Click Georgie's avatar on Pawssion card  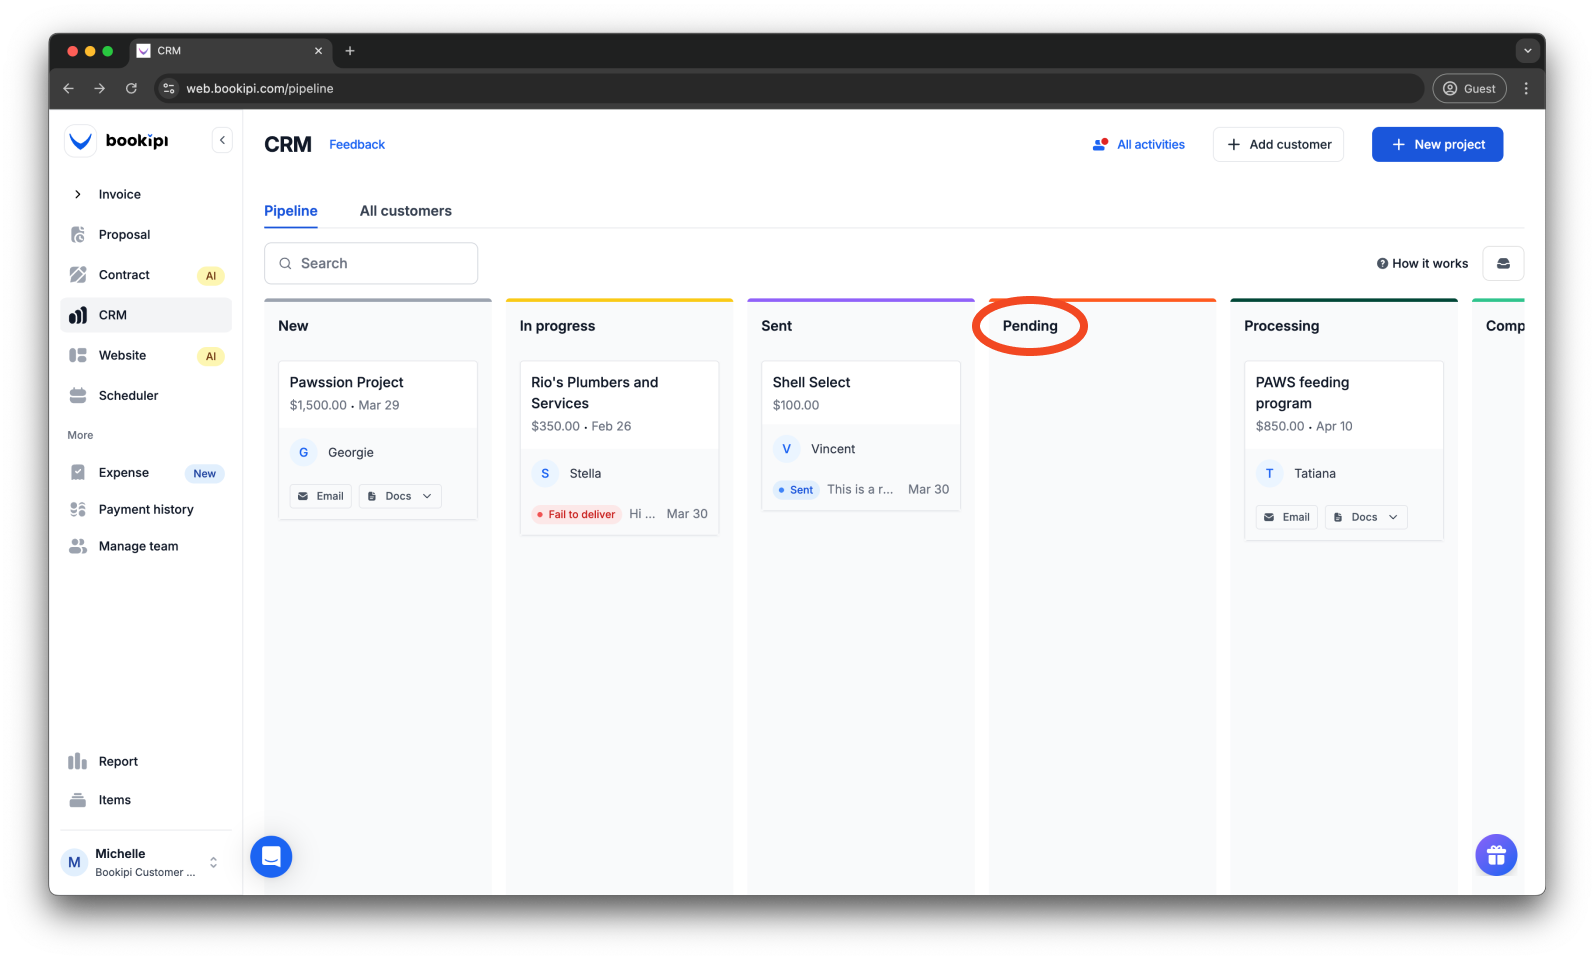pyautogui.click(x=304, y=453)
